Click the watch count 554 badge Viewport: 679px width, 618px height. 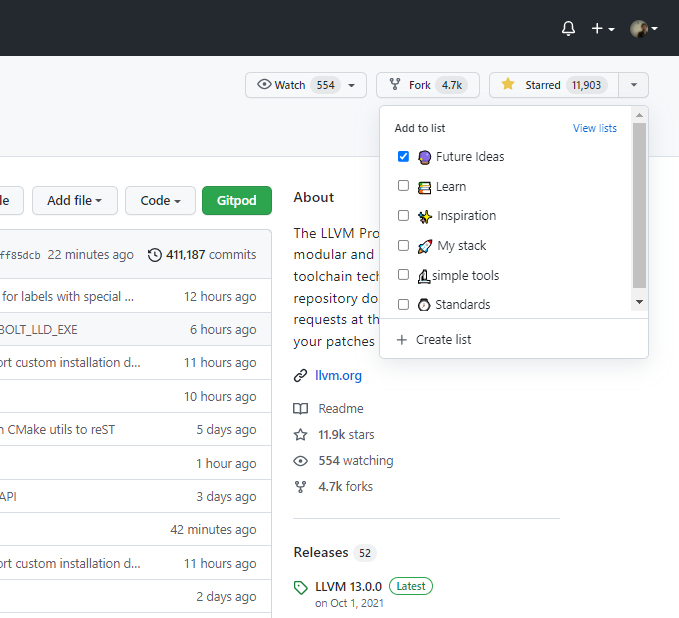tap(325, 85)
